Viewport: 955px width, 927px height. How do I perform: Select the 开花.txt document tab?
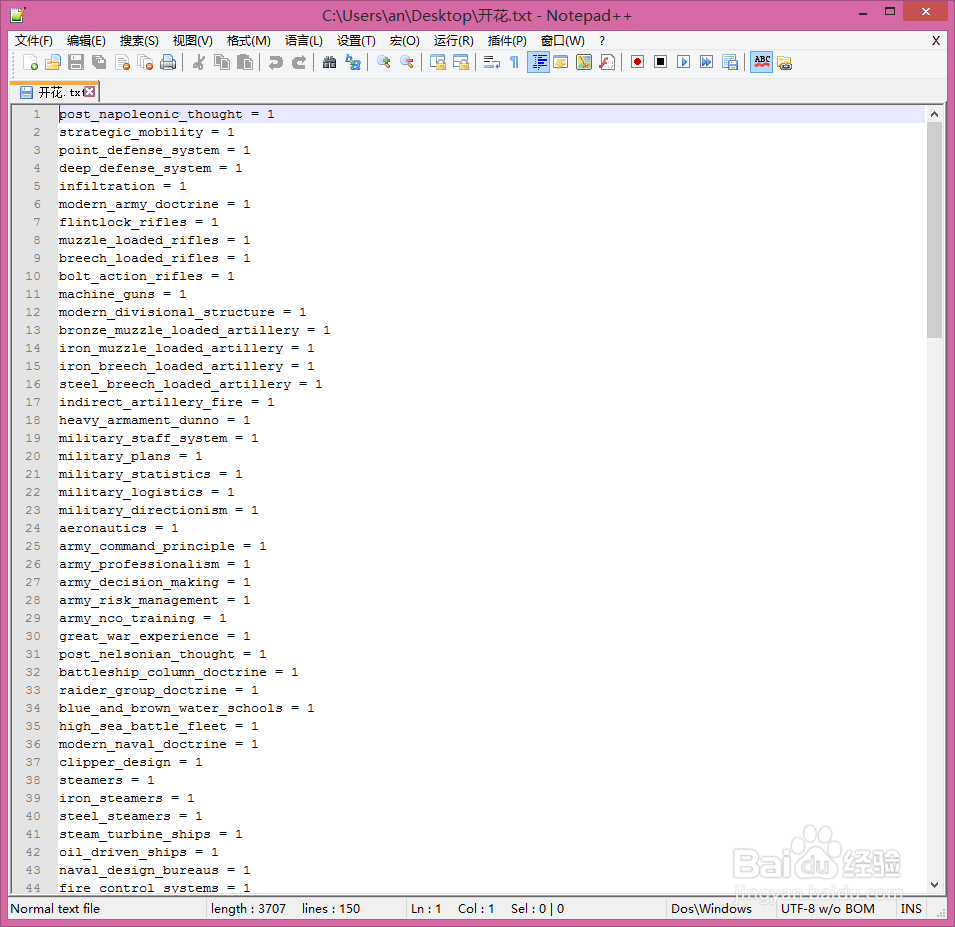pos(52,92)
